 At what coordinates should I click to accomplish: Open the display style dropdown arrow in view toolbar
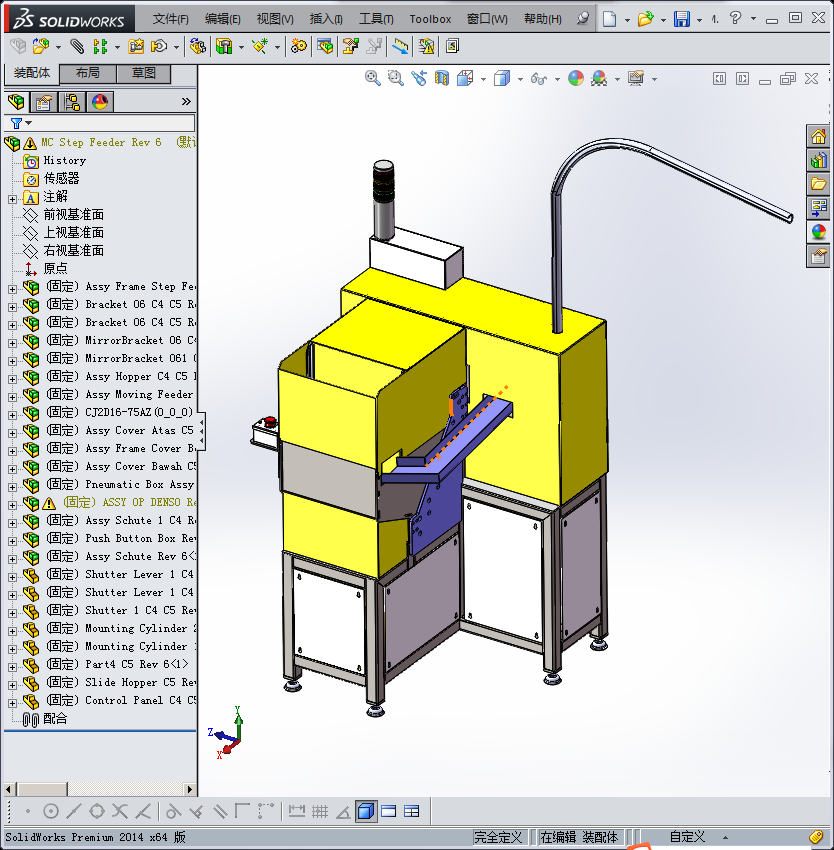pos(520,79)
